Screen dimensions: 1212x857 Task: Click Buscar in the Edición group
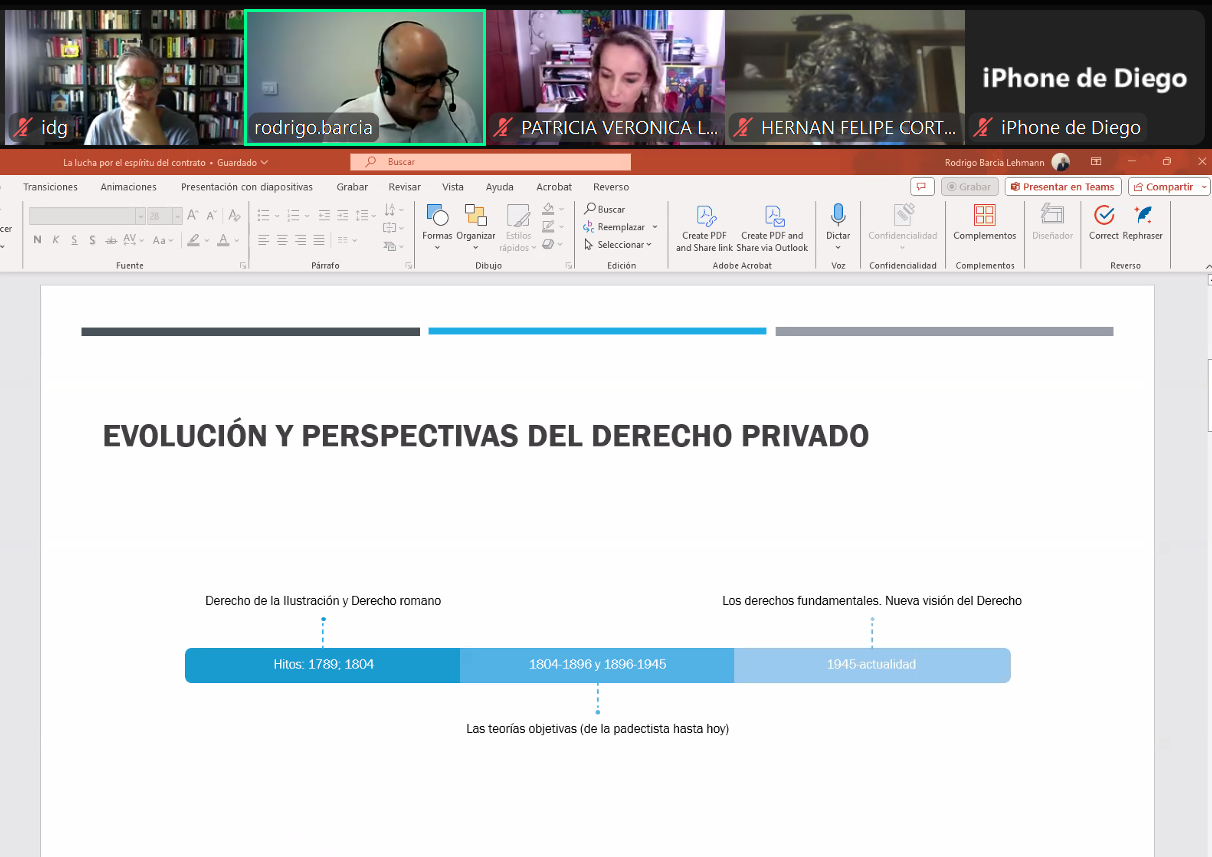(x=605, y=209)
